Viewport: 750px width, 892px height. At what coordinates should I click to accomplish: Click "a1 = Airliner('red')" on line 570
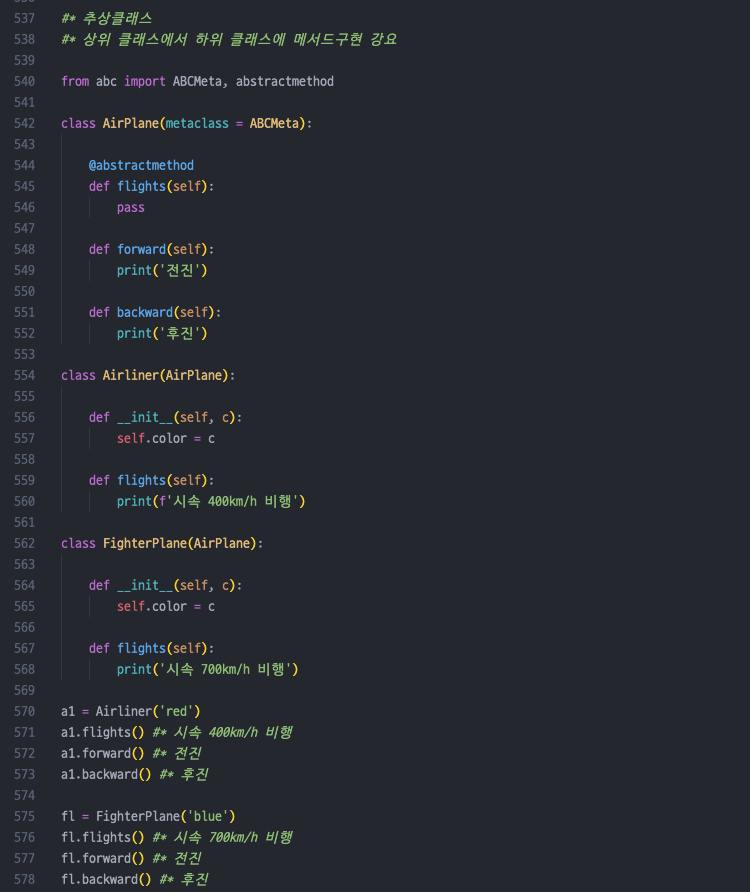coord(131,712)
